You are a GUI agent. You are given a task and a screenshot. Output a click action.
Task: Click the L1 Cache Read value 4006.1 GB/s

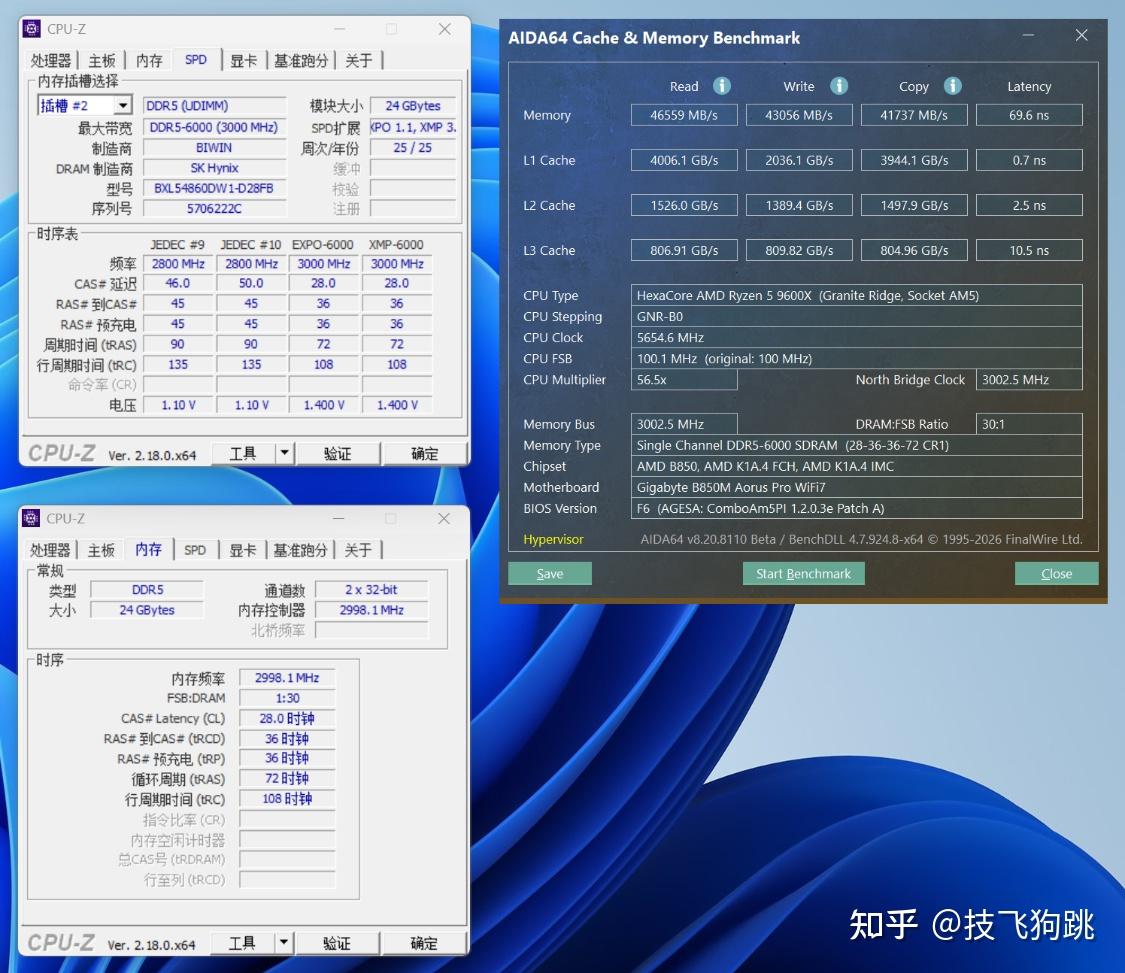[x=684, y=160]
